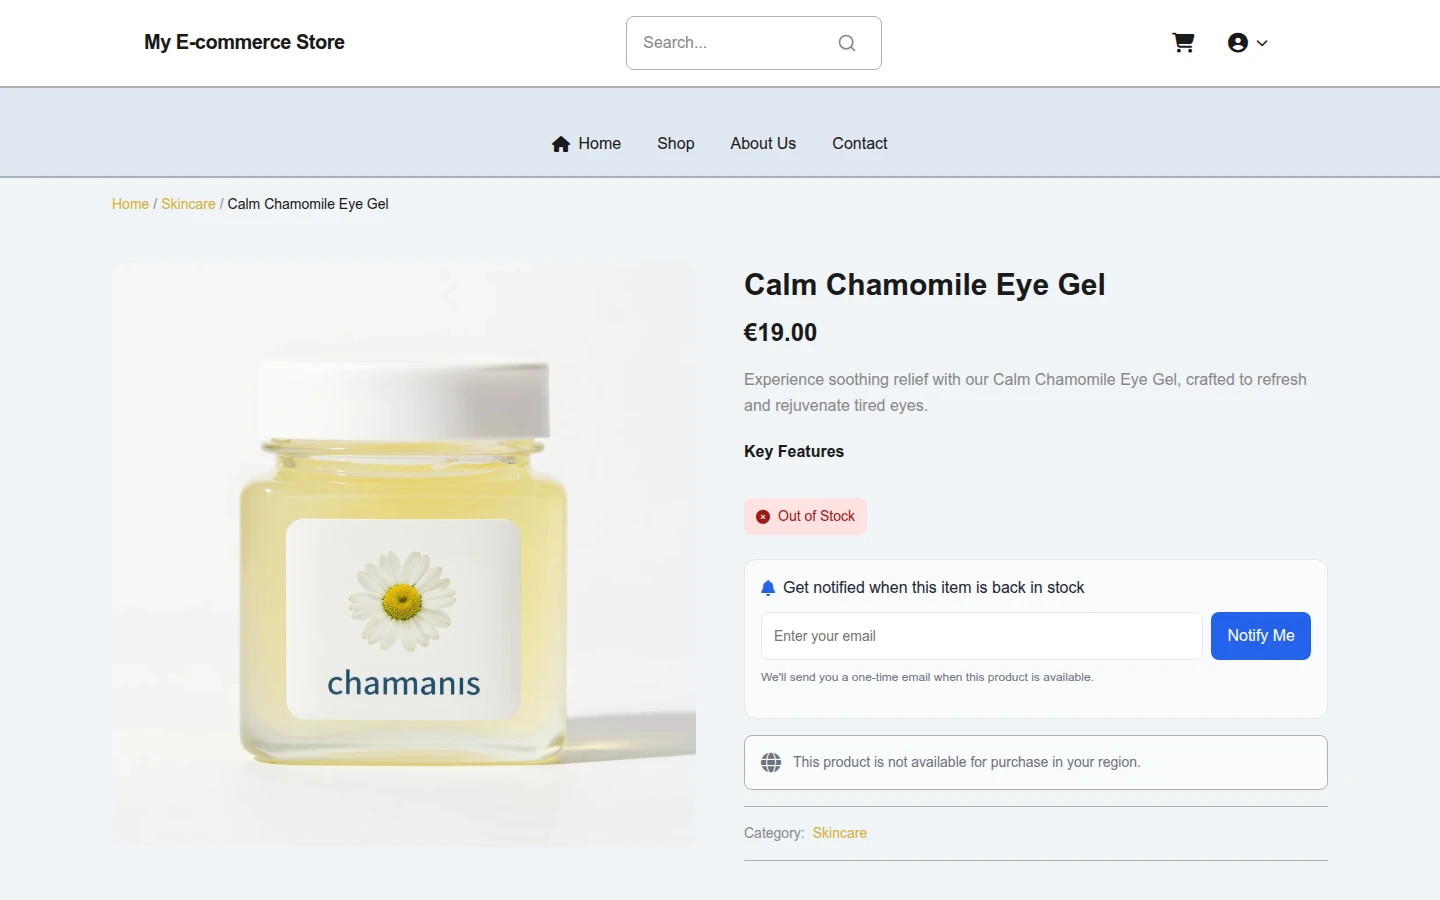Focus the Search text box
1440x900 pixels.
pos(734,43)
